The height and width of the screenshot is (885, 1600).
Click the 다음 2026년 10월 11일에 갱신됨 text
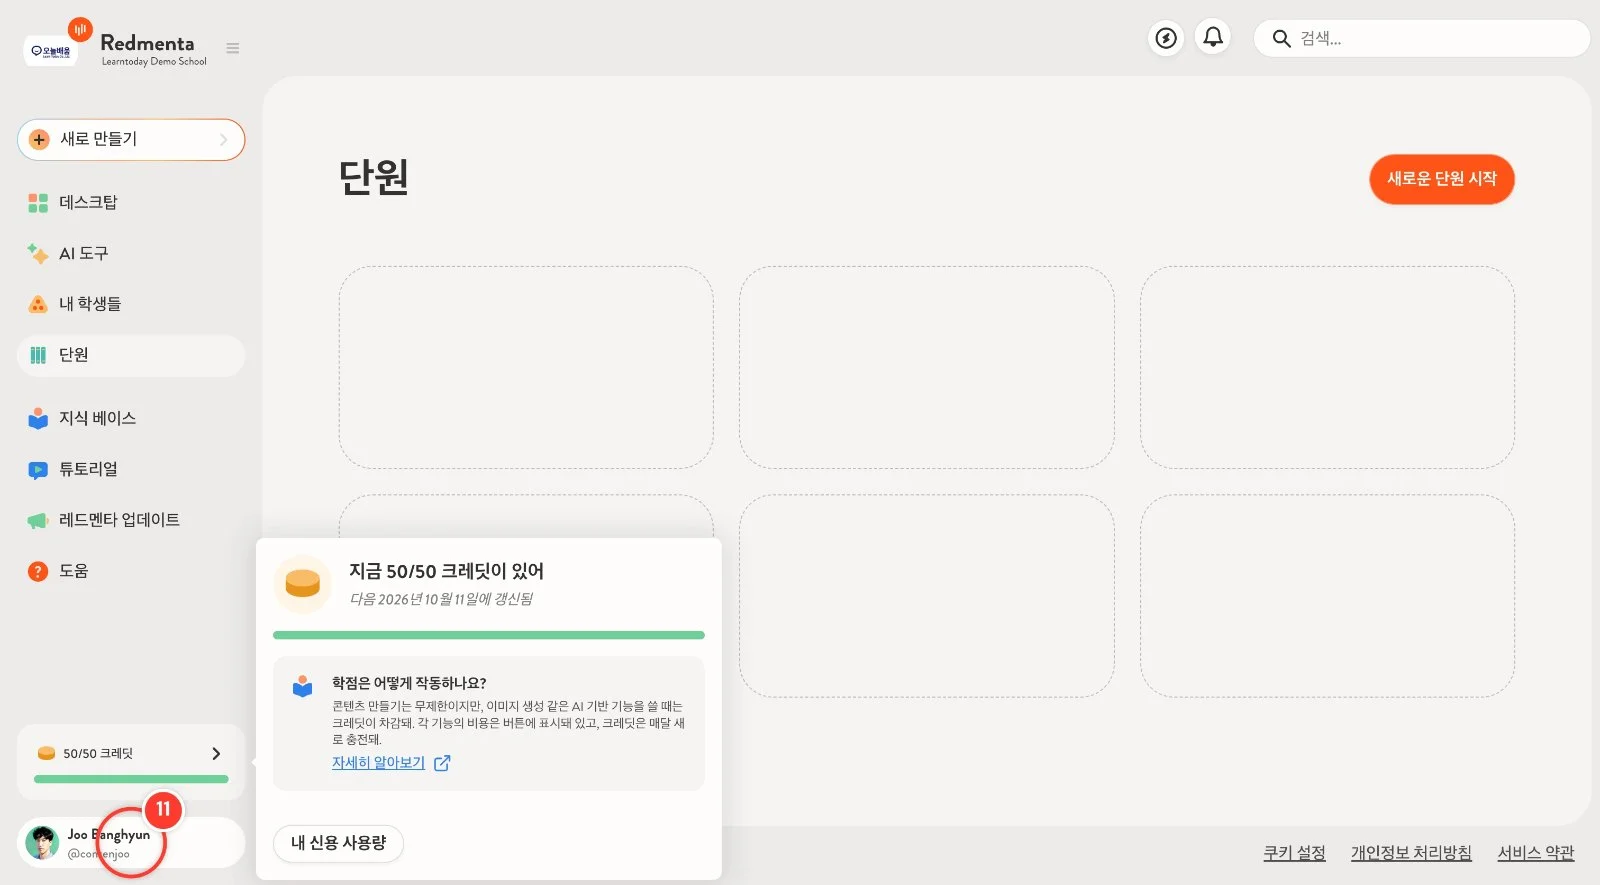[x=441, y=599]
